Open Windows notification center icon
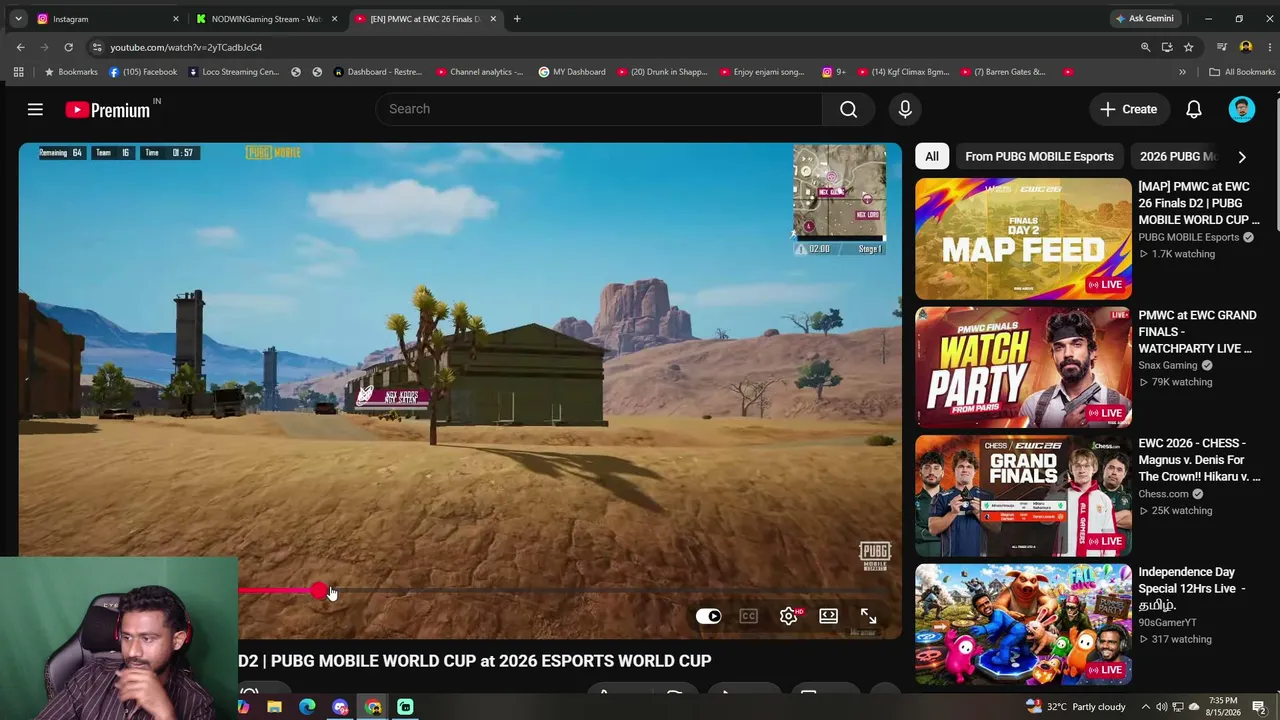The width and height of the screenshot is (1280, 720). (x=1260, y=707)
